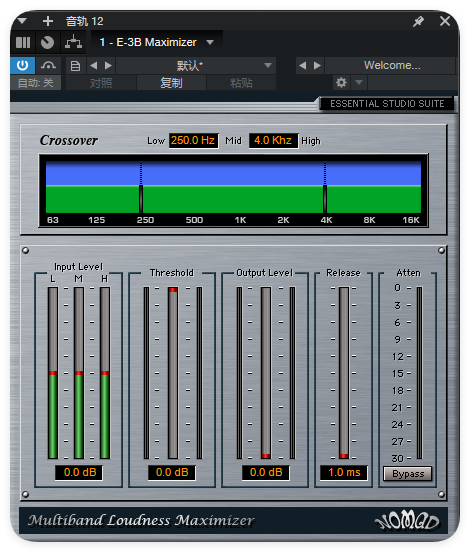
Task: Go to the previous preset arrow
Action: click(x=94, y=66)
